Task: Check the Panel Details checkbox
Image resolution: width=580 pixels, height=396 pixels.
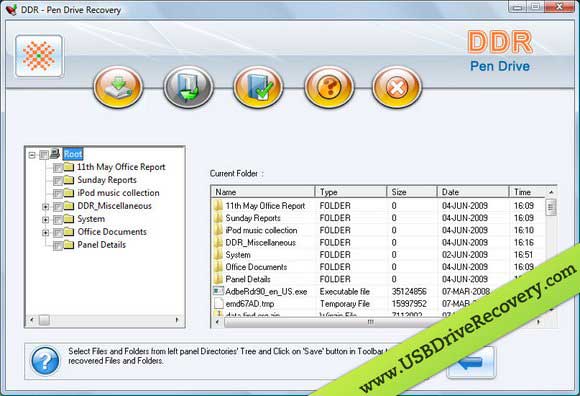Action: coord(58,246)
